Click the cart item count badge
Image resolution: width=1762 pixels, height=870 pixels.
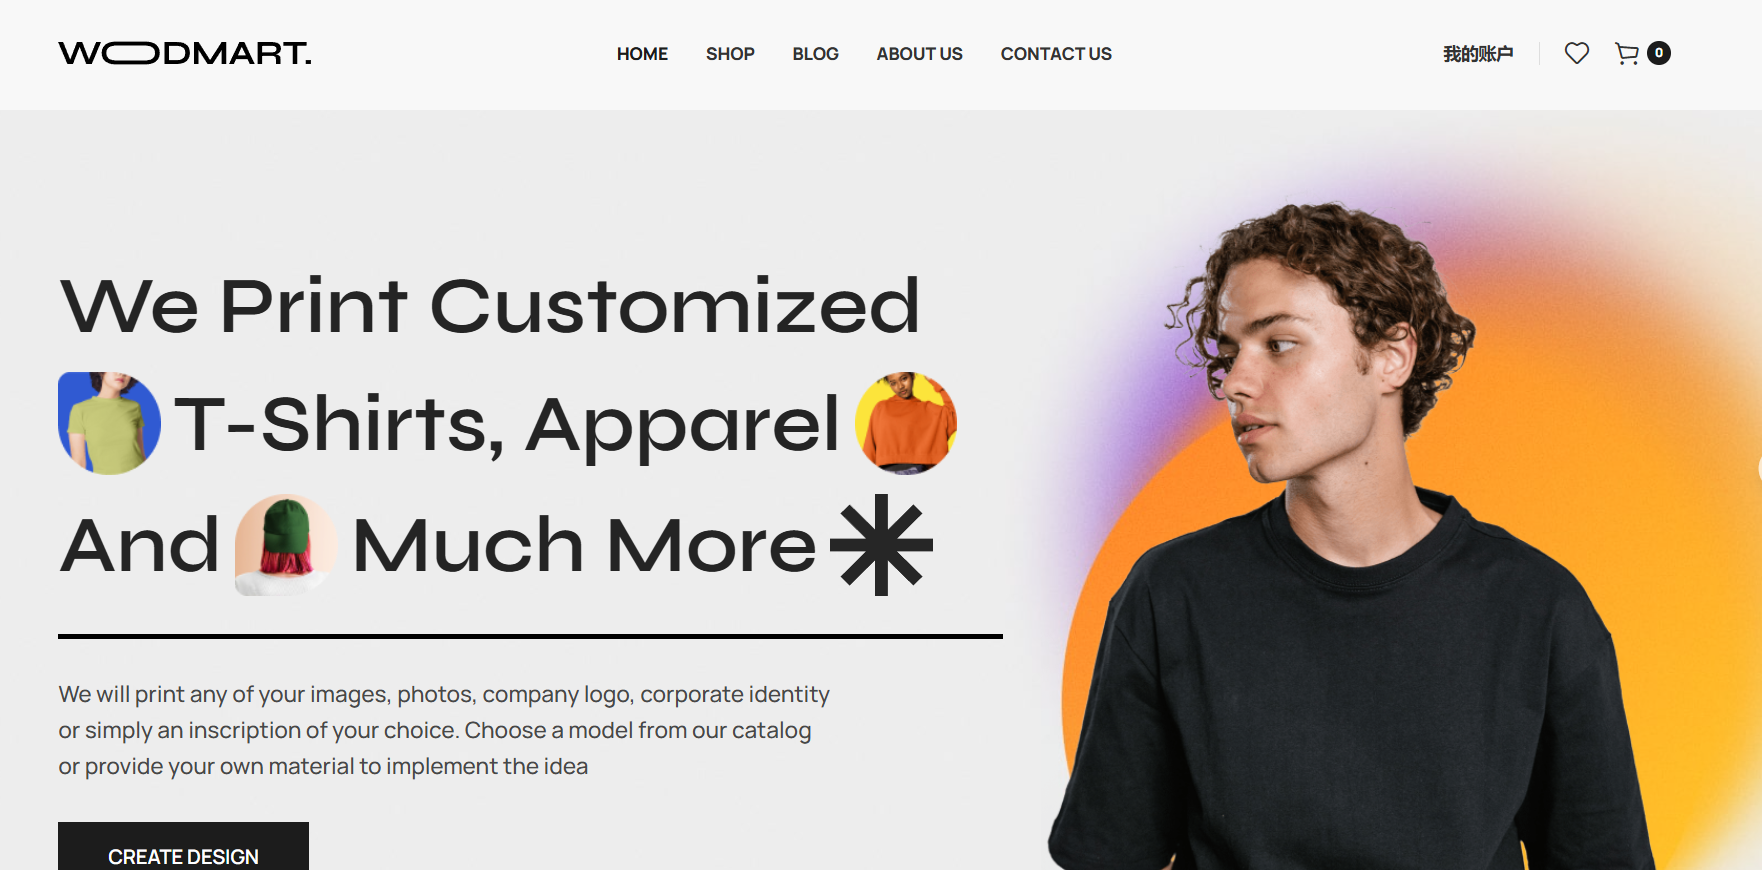pyautogui.click(x=1659, y=53)
